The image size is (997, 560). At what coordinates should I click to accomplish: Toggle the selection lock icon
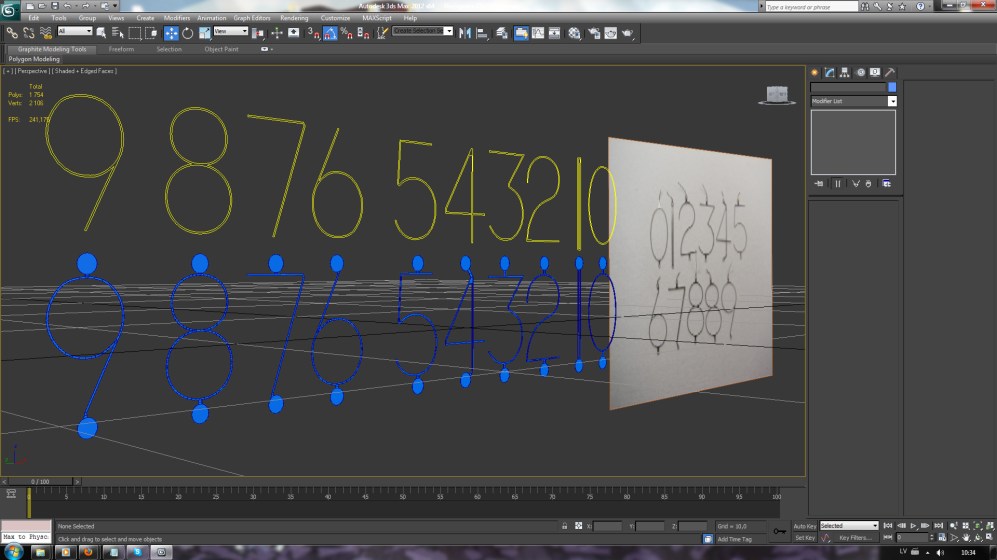coord(565,526)
